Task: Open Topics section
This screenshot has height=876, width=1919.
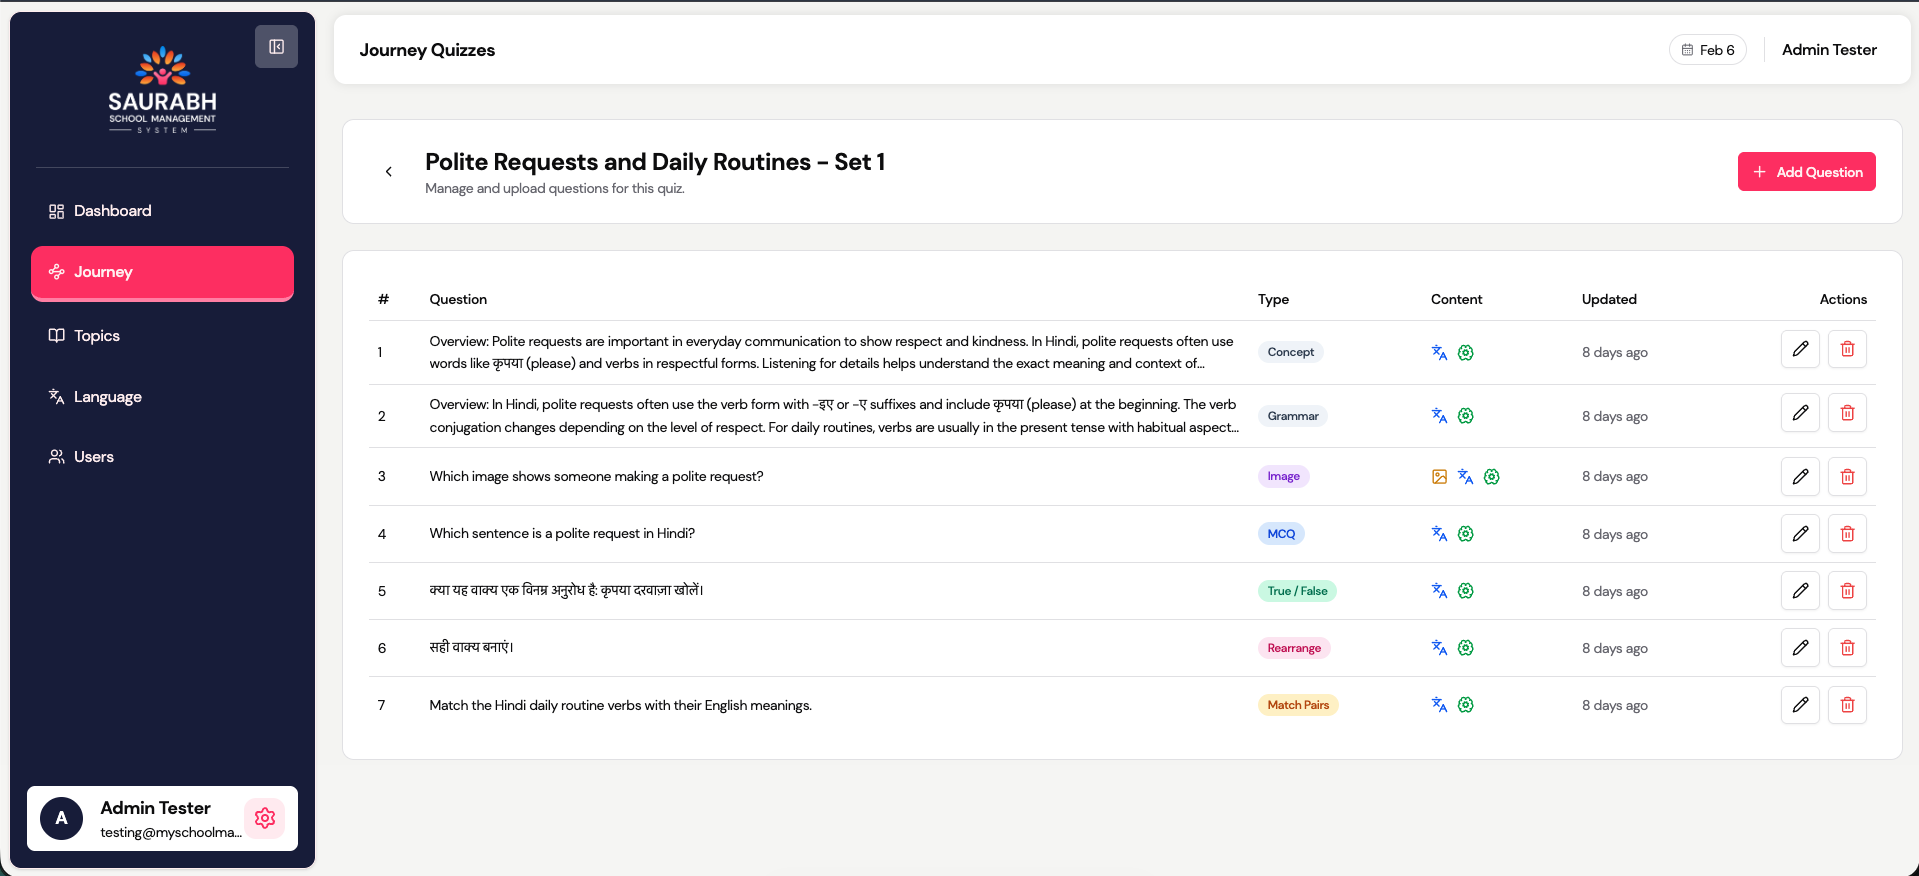Action: click(x=96, y=336)
